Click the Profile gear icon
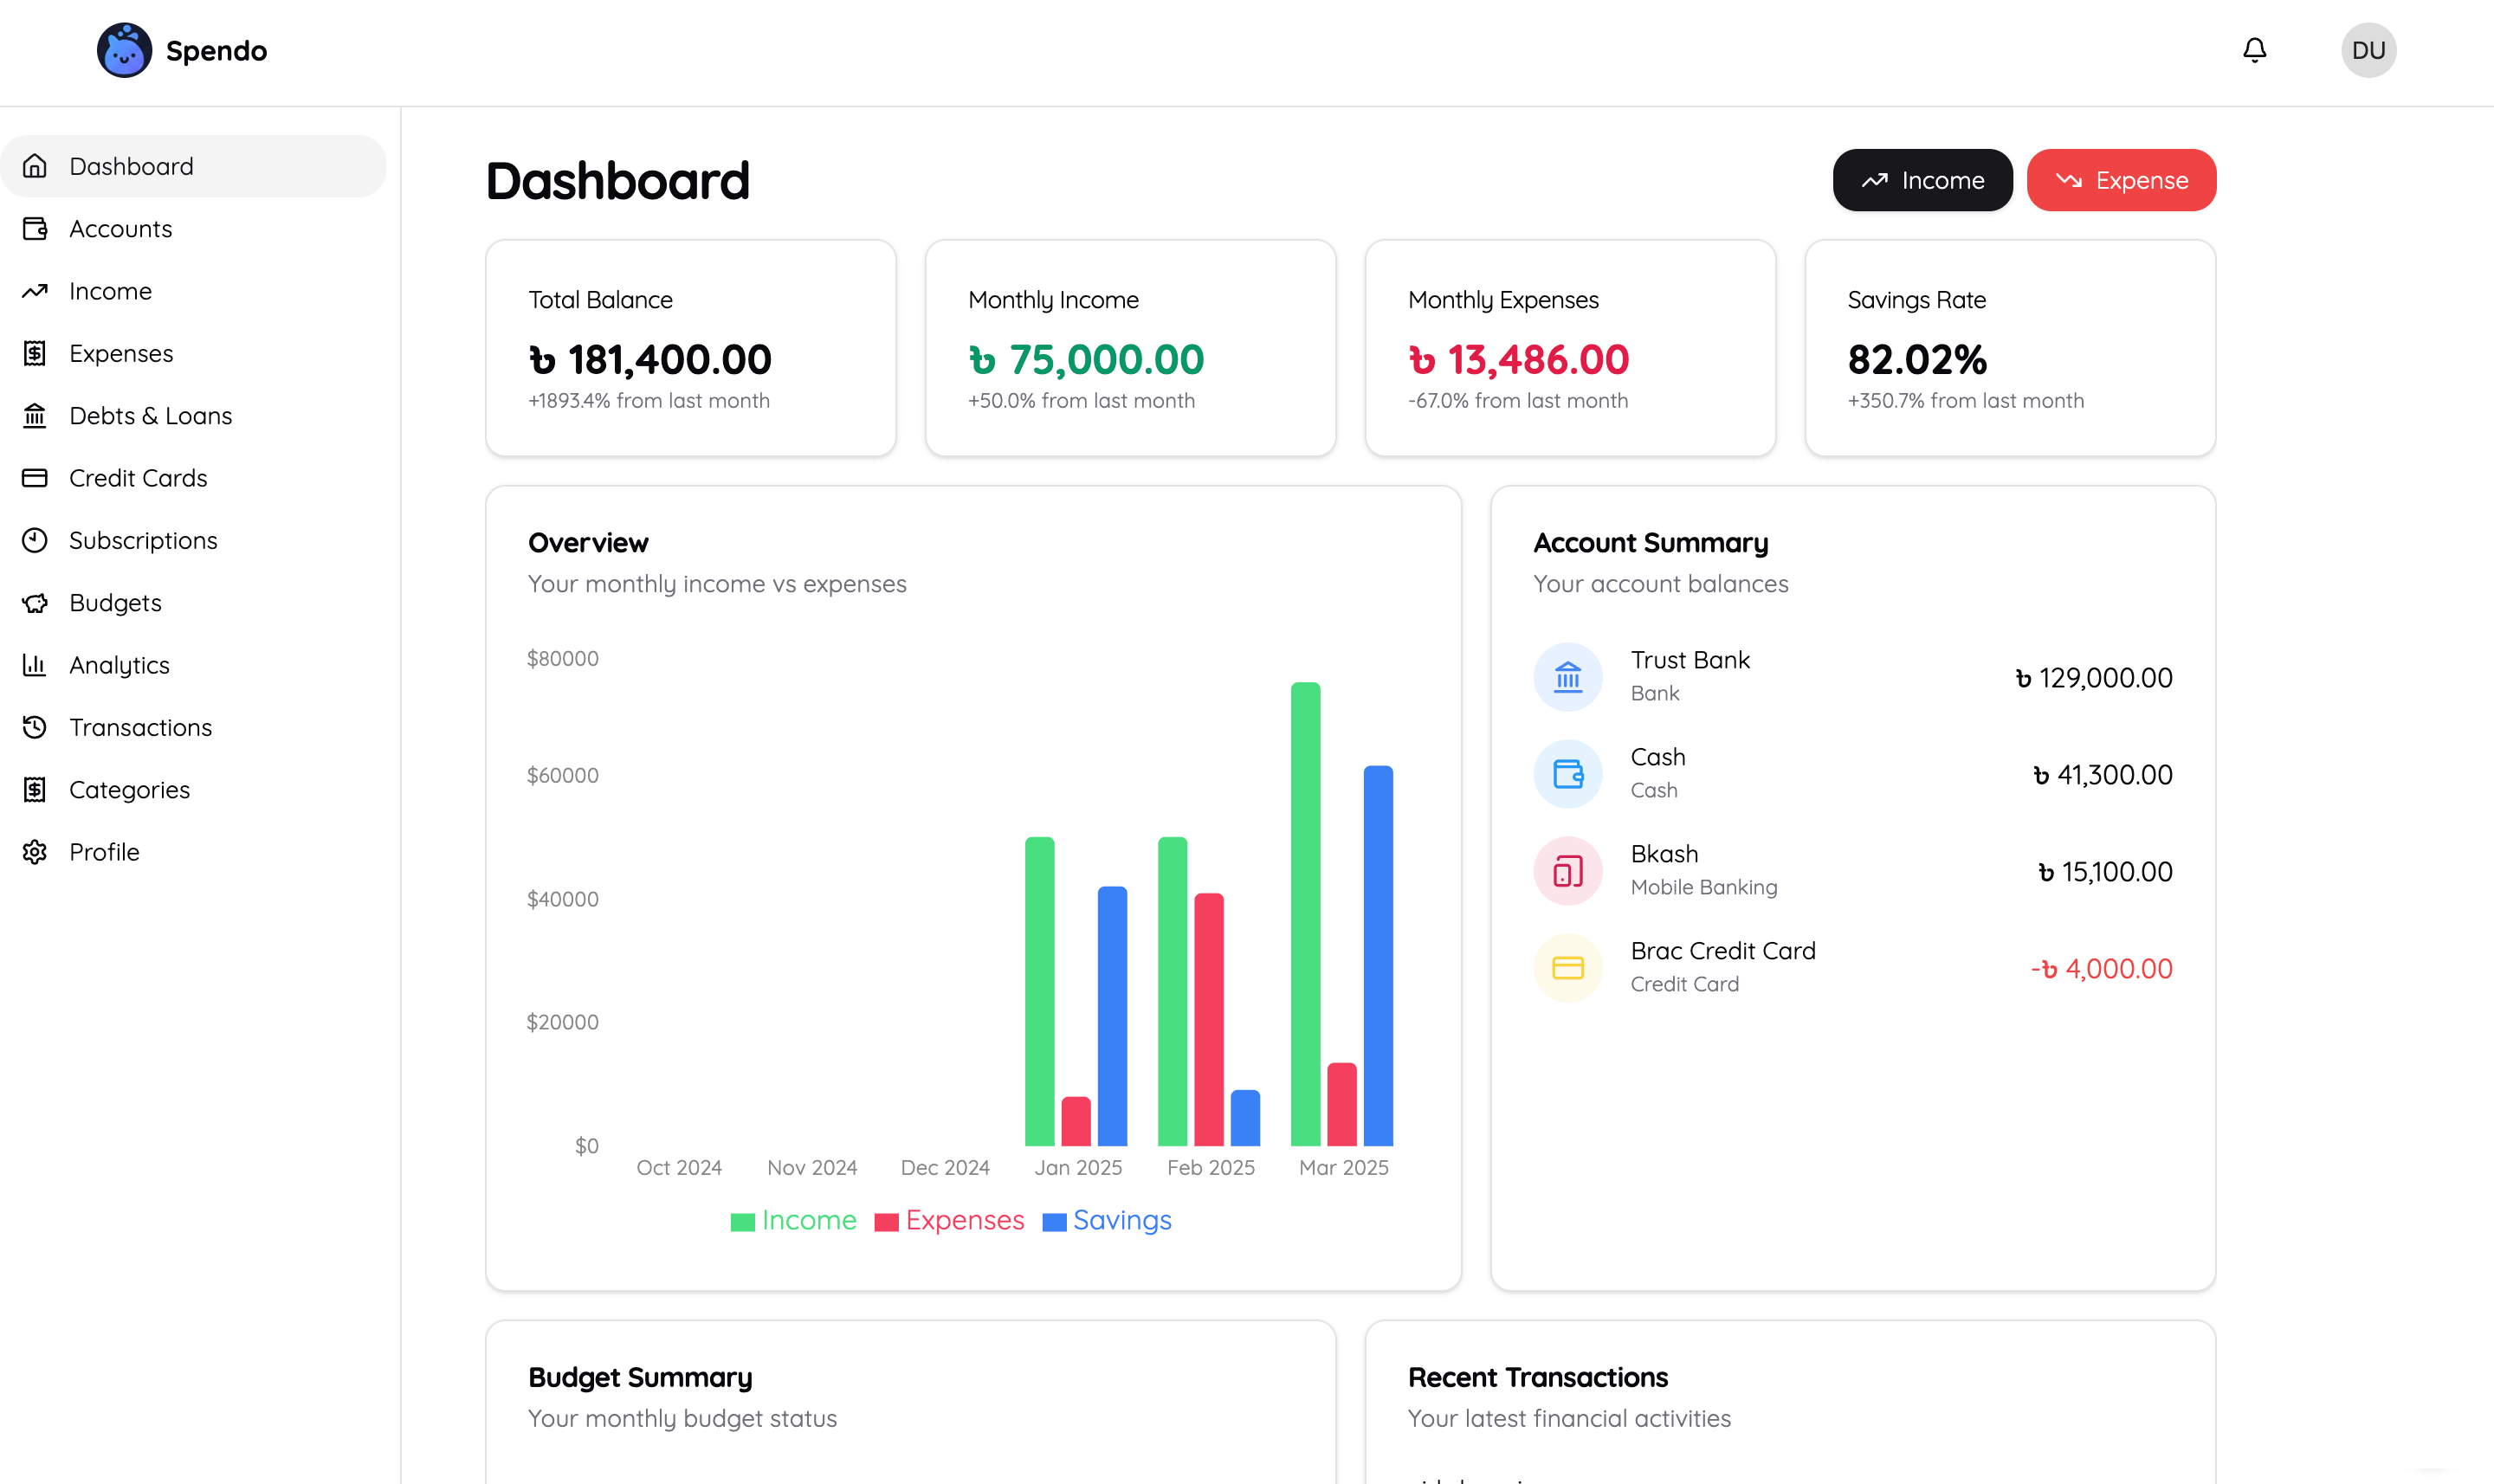The width and height of the screenshot is (2494, 1484). 36,852
